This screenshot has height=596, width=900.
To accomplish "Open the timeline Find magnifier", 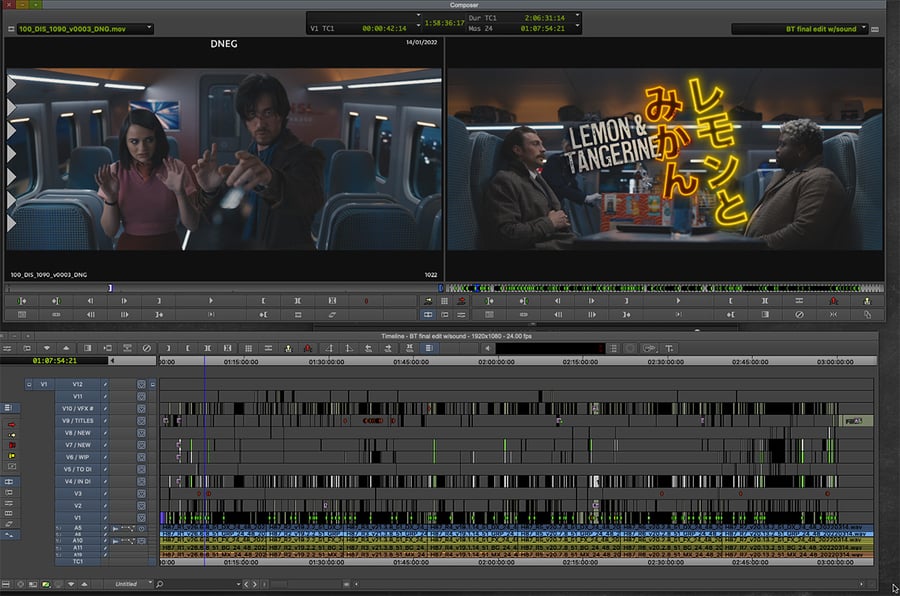I will (x=160, y=585).
